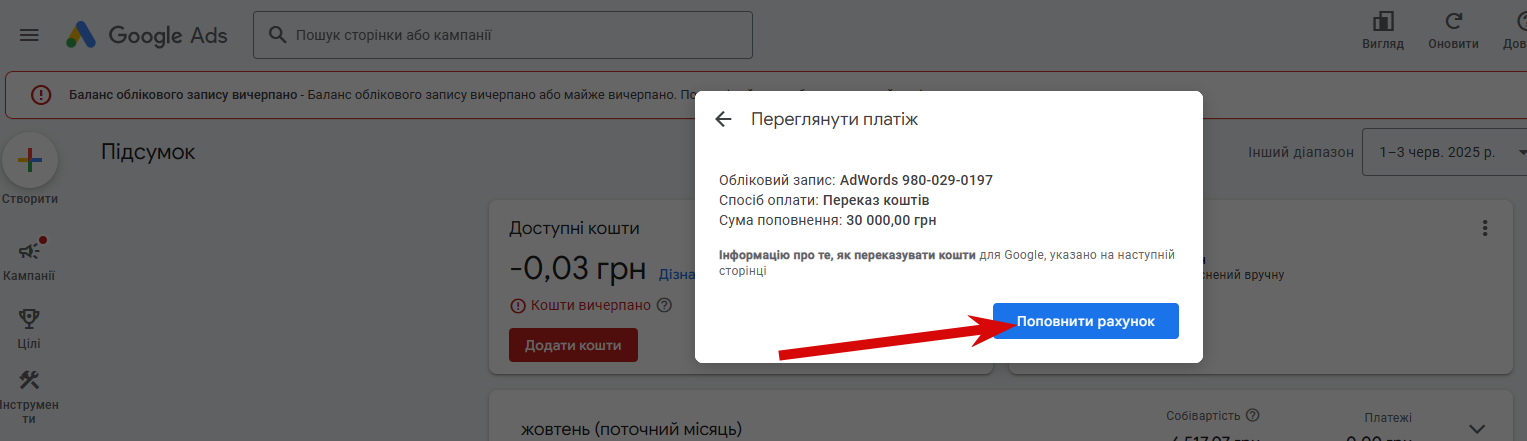Click the help icon next to Собівартість

1253,415
